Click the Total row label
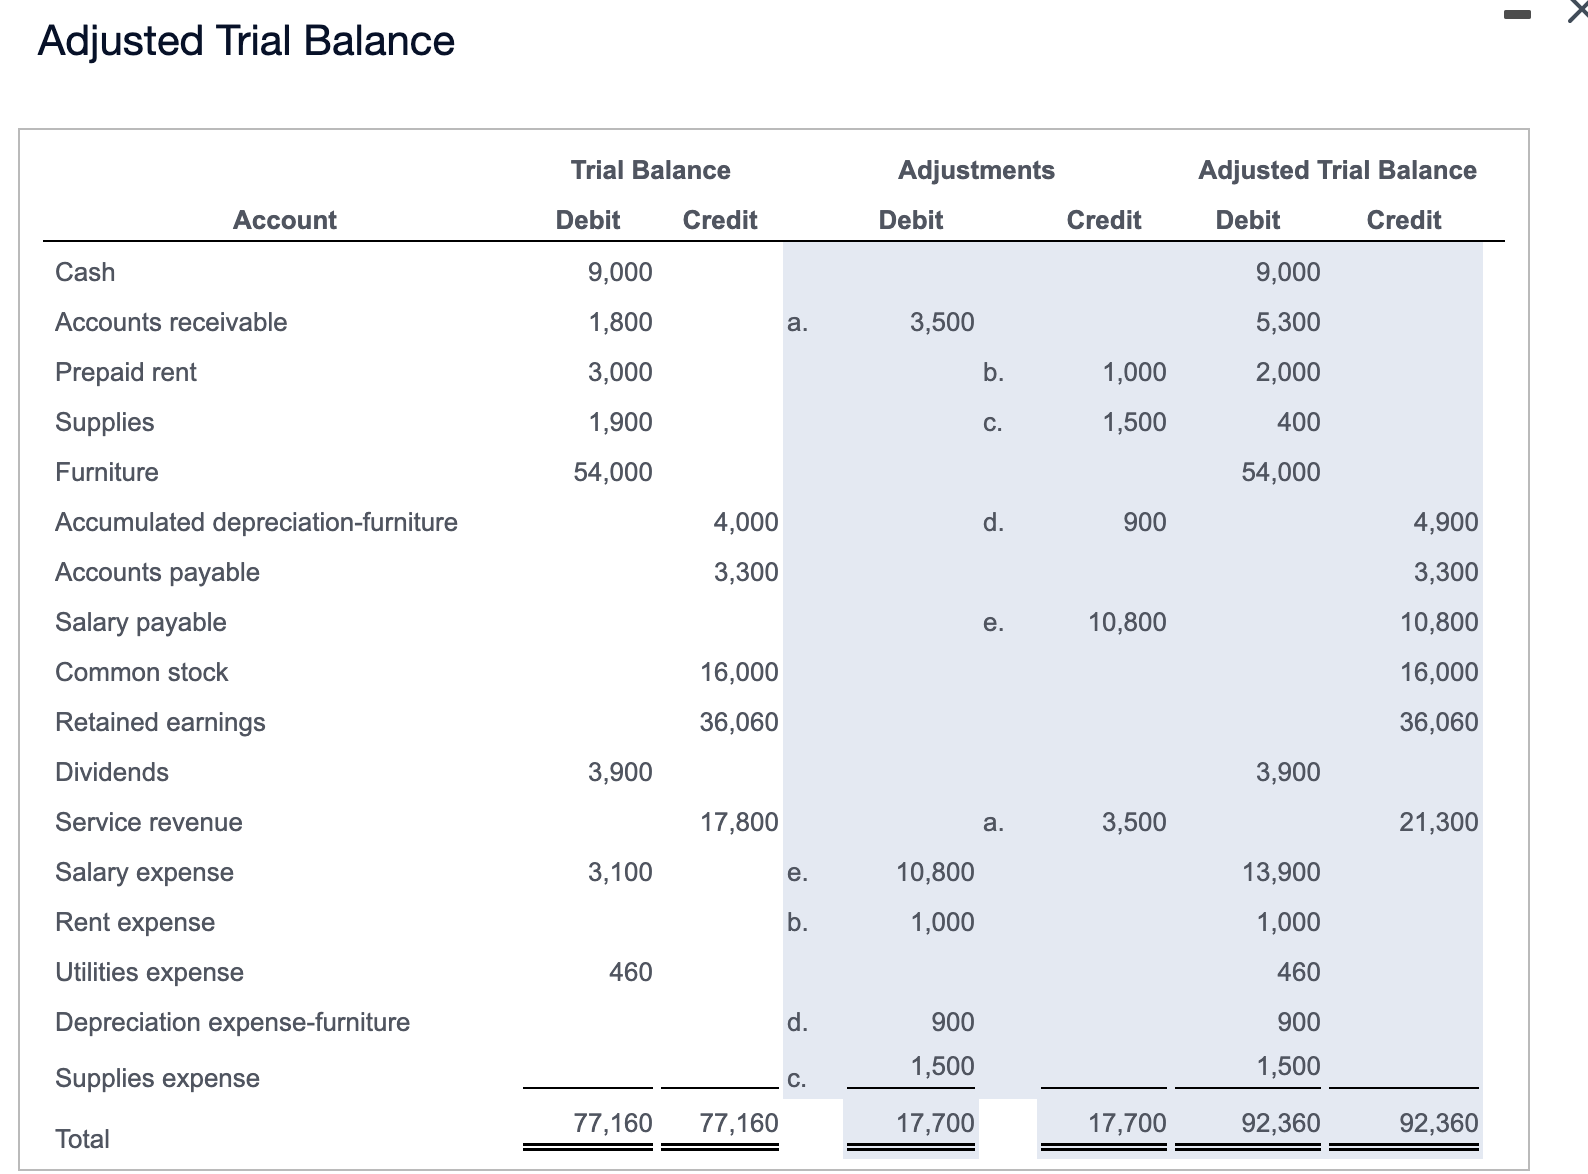1588x1174 pixels. coord(82,1139)
